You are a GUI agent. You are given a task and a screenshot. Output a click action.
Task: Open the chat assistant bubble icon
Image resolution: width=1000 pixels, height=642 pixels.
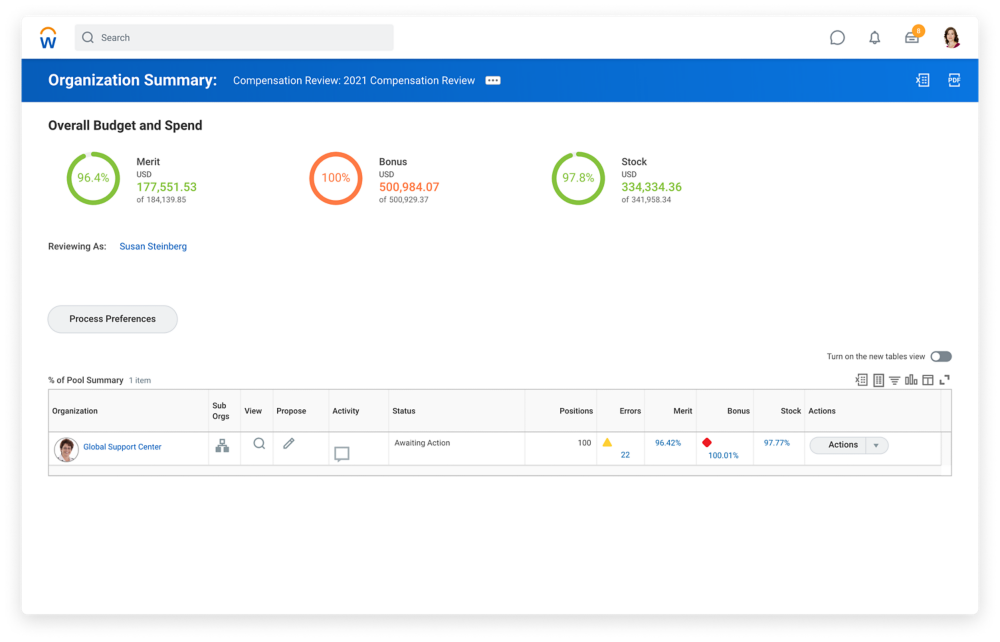point(837,38)
